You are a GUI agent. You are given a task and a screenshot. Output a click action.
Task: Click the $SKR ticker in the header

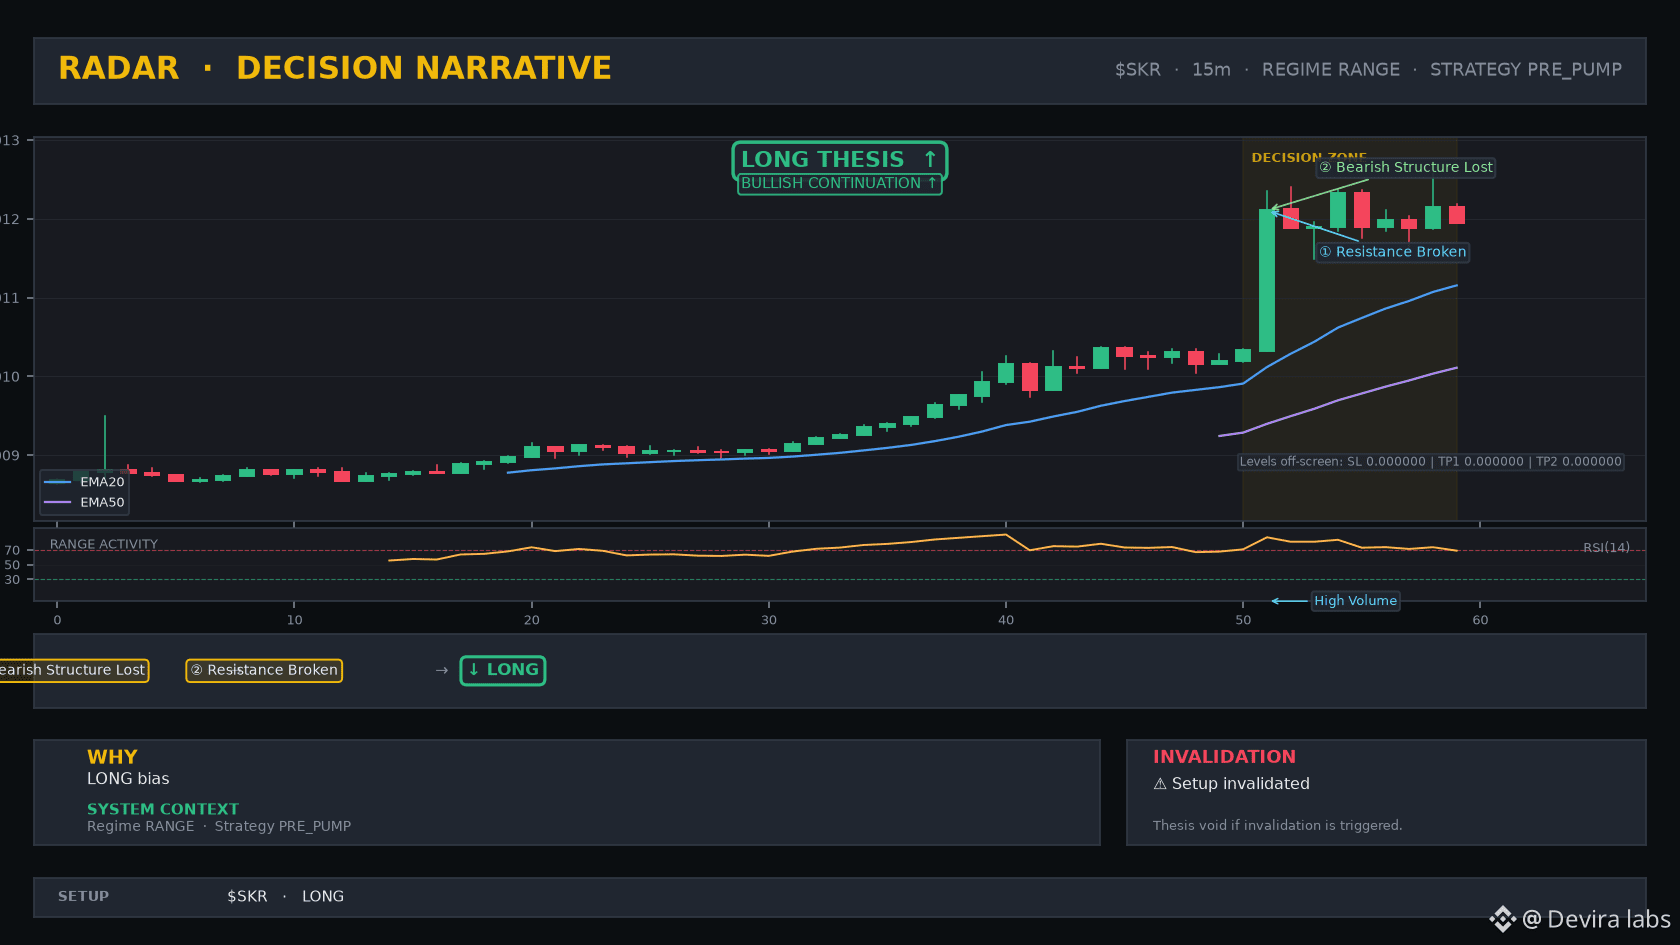(1138, 70)
